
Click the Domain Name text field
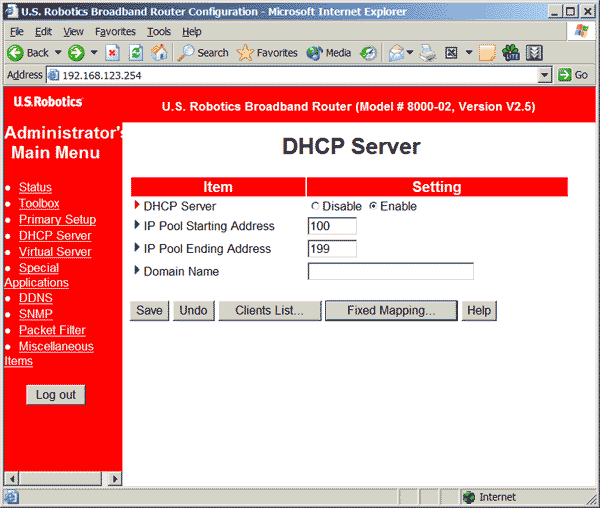pos(390,271)
